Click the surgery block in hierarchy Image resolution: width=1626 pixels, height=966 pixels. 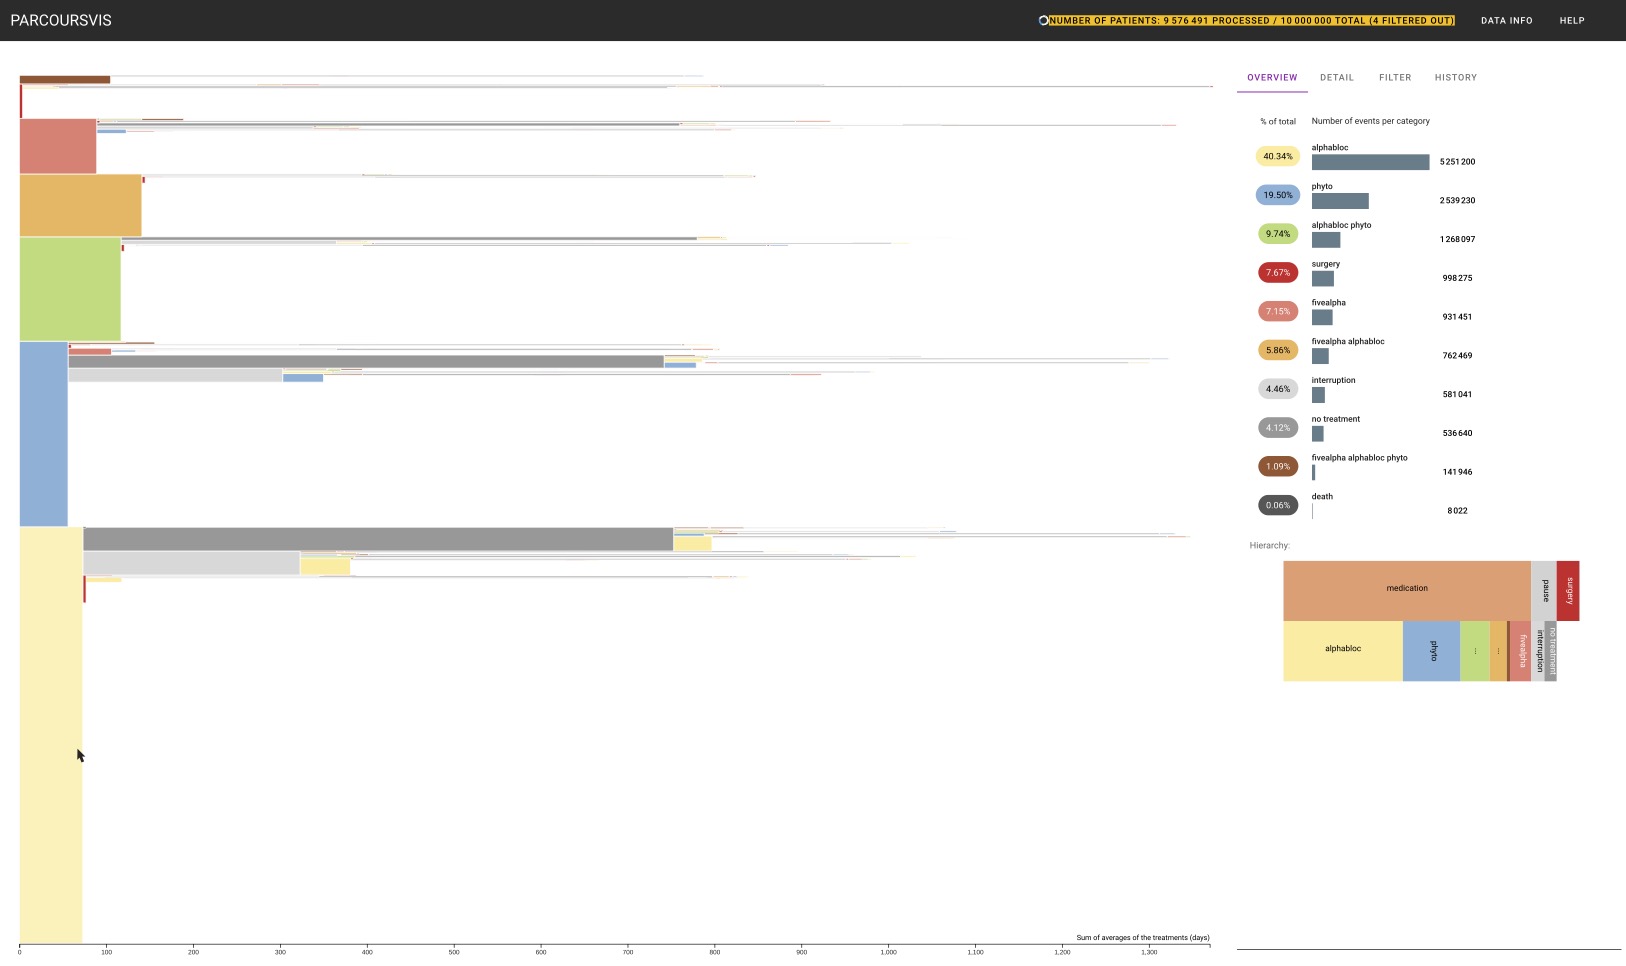(1568, 590)
